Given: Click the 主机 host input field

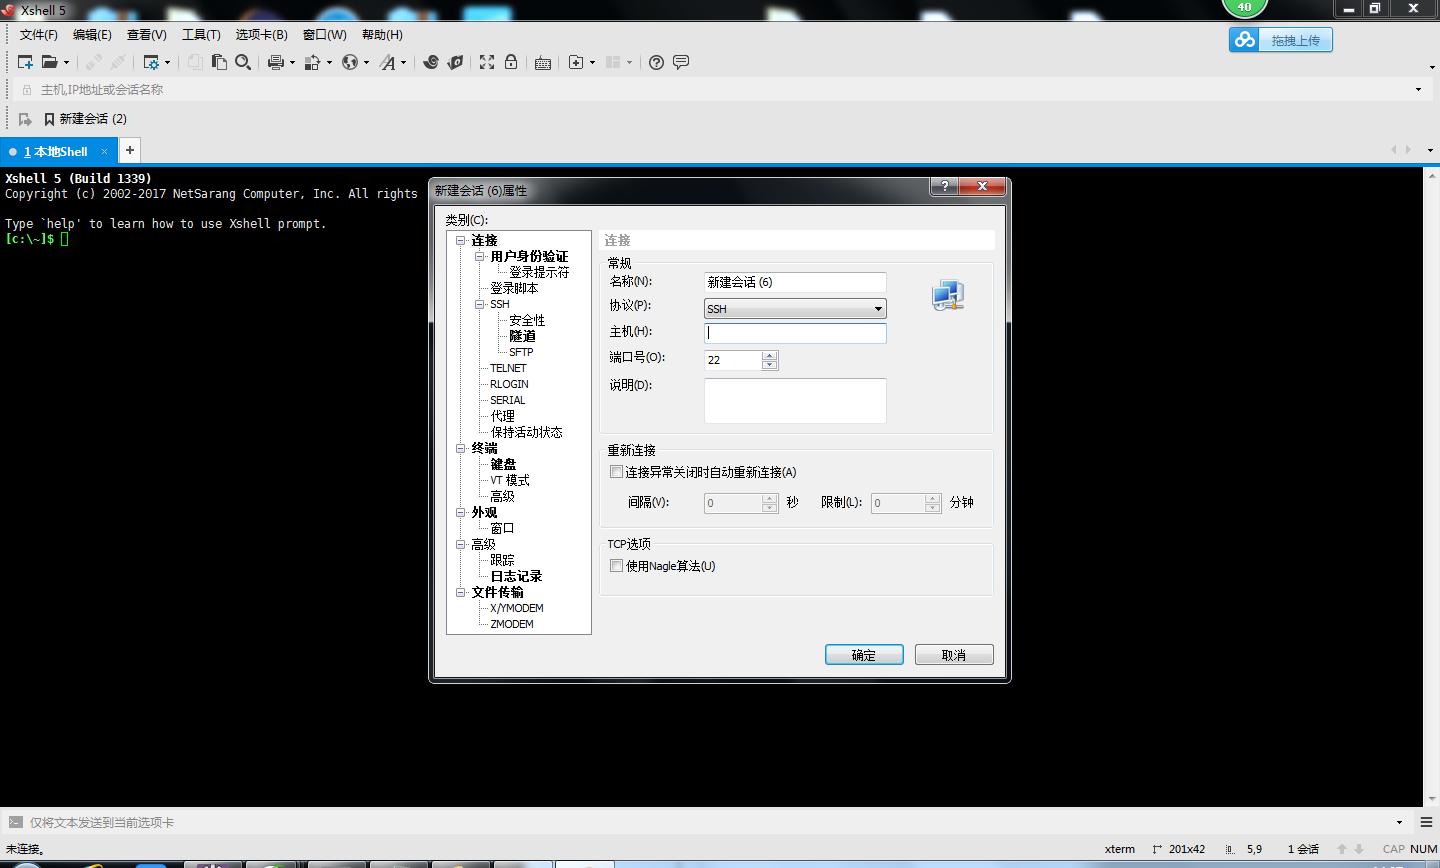Looking at the screenshot, I should pos(795,333).
